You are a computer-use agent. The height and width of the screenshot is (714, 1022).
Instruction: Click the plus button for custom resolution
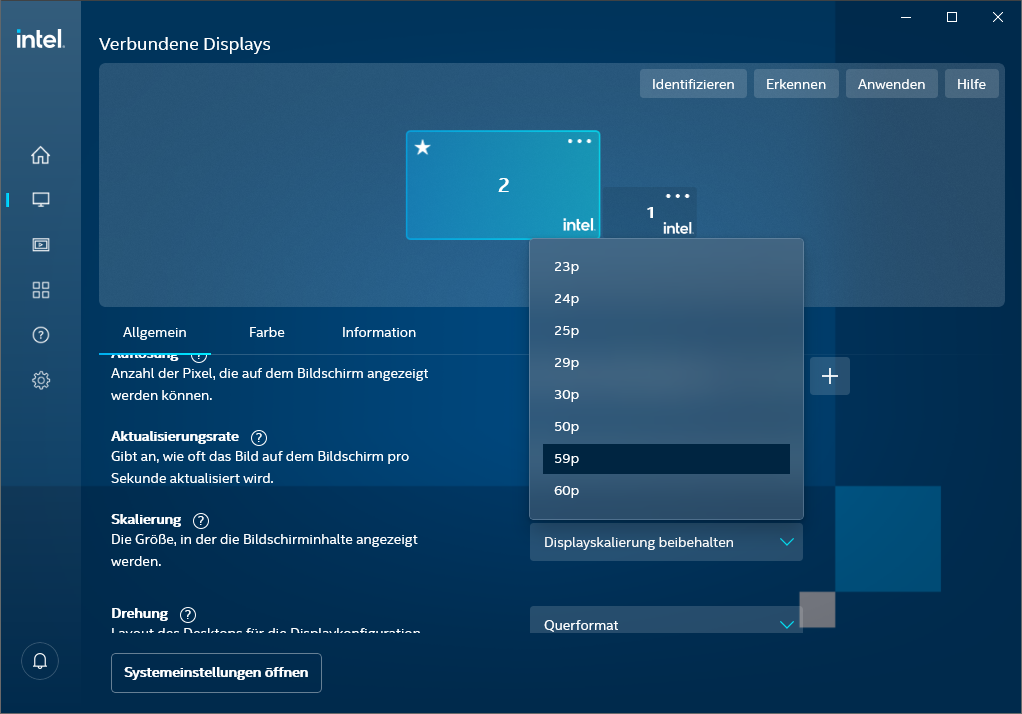tap(830, 376)
